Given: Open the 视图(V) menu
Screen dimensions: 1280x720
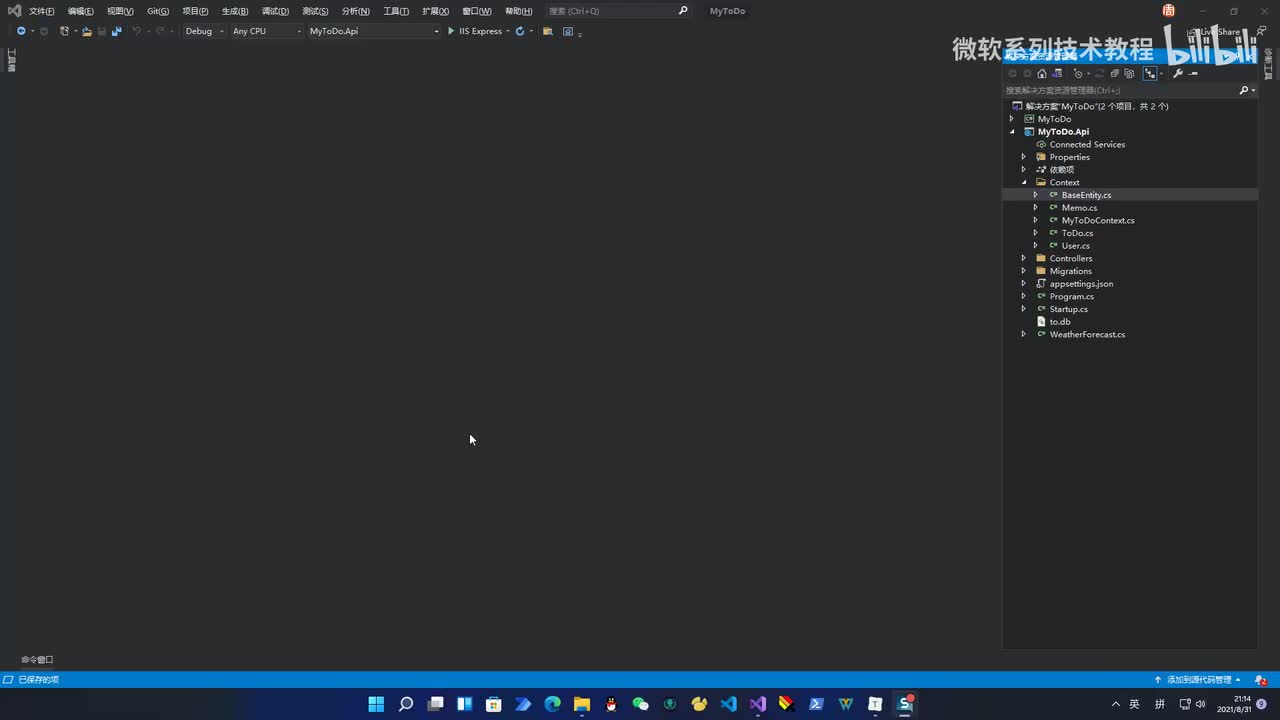Looking at the screenshot, I should point(120,11).
